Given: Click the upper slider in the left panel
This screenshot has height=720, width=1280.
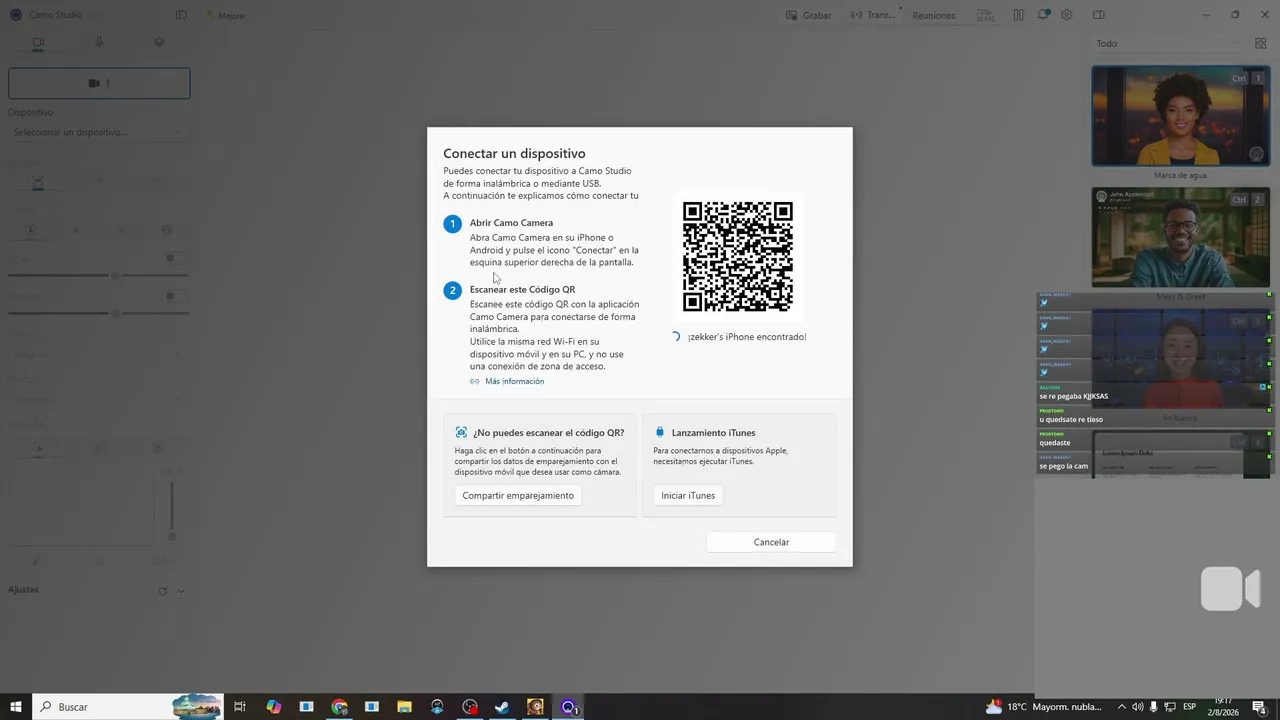Looking at the screenshot, I should (98, 275).
